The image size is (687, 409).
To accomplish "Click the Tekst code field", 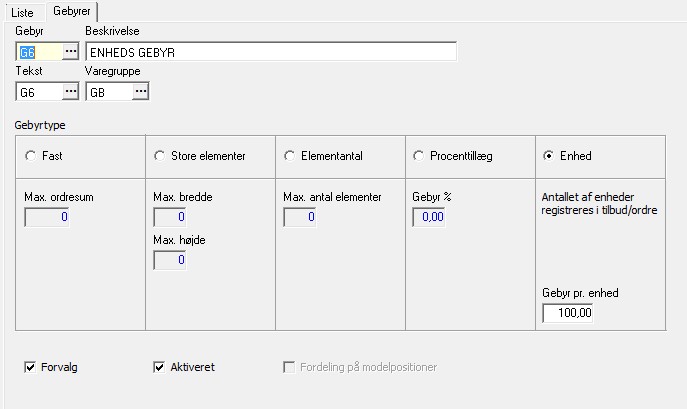I will pos(38,92).
